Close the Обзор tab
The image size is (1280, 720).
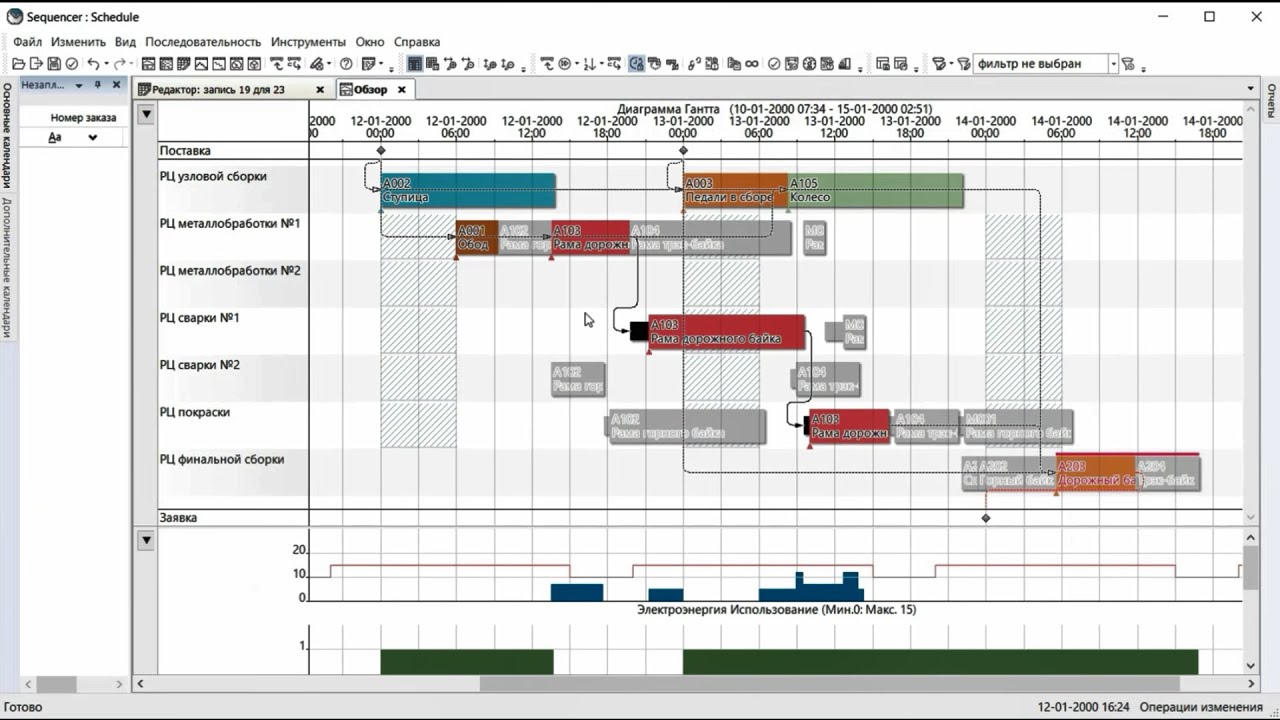(401, 89)
